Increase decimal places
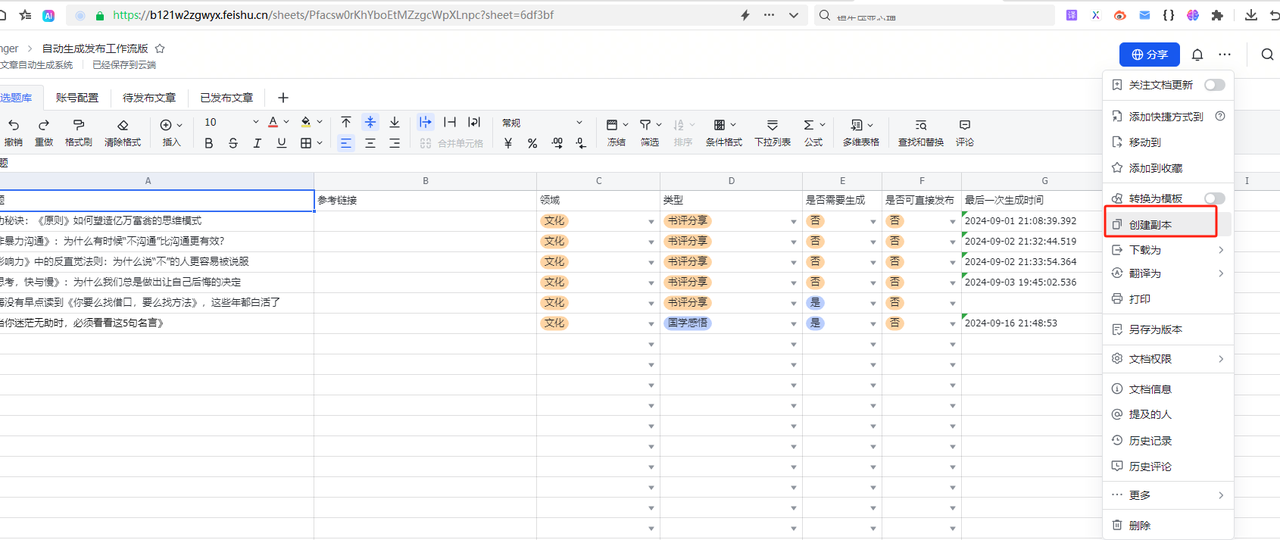The image size is (1280, 540). point(557,143)
